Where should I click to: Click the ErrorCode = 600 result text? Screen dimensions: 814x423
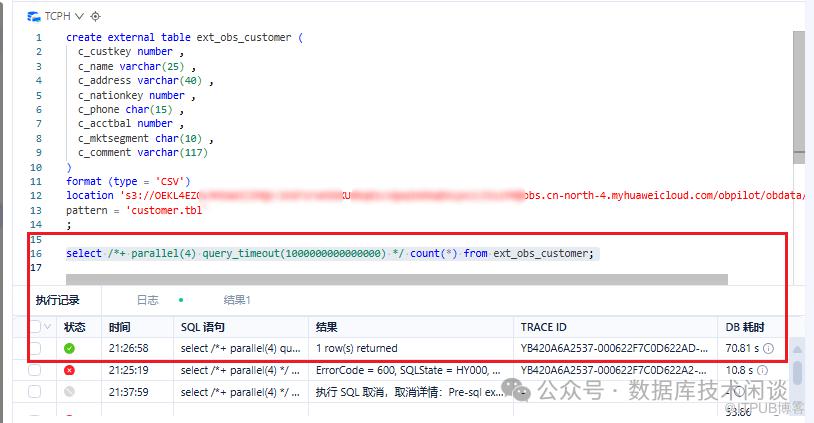(408, 370)
